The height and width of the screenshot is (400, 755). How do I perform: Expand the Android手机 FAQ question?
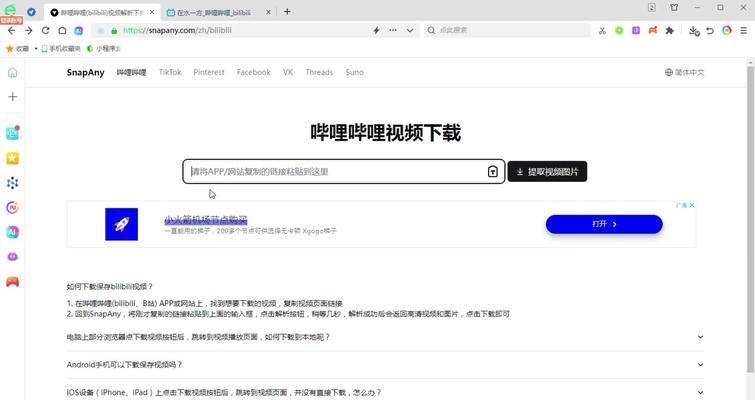(x=385, y=365)
